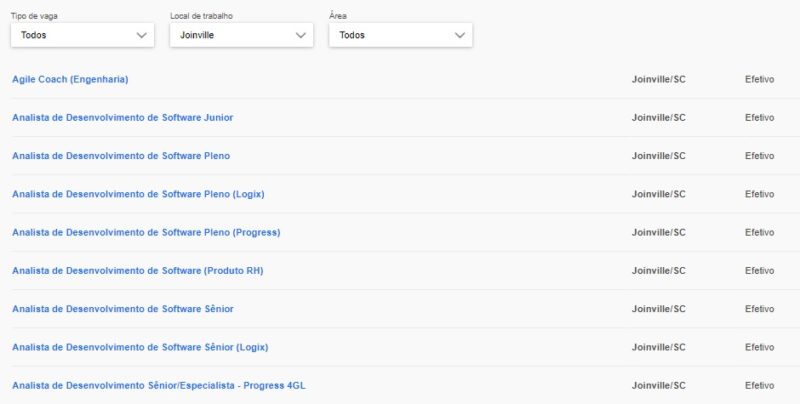This screenshot has height=404, width=800.
Task: Open Analista de Desenvolvimento de Software Junior
Action: 122,117
